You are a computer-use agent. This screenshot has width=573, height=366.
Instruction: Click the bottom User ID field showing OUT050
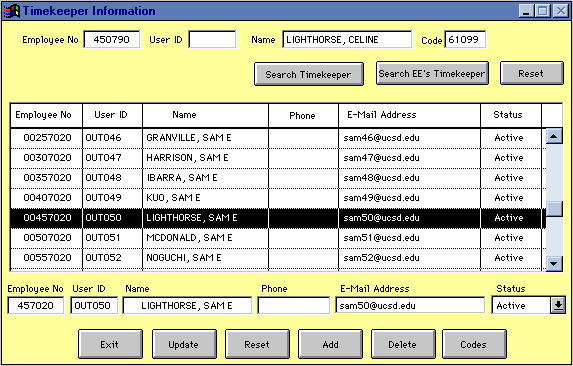[x=94, y=305]
